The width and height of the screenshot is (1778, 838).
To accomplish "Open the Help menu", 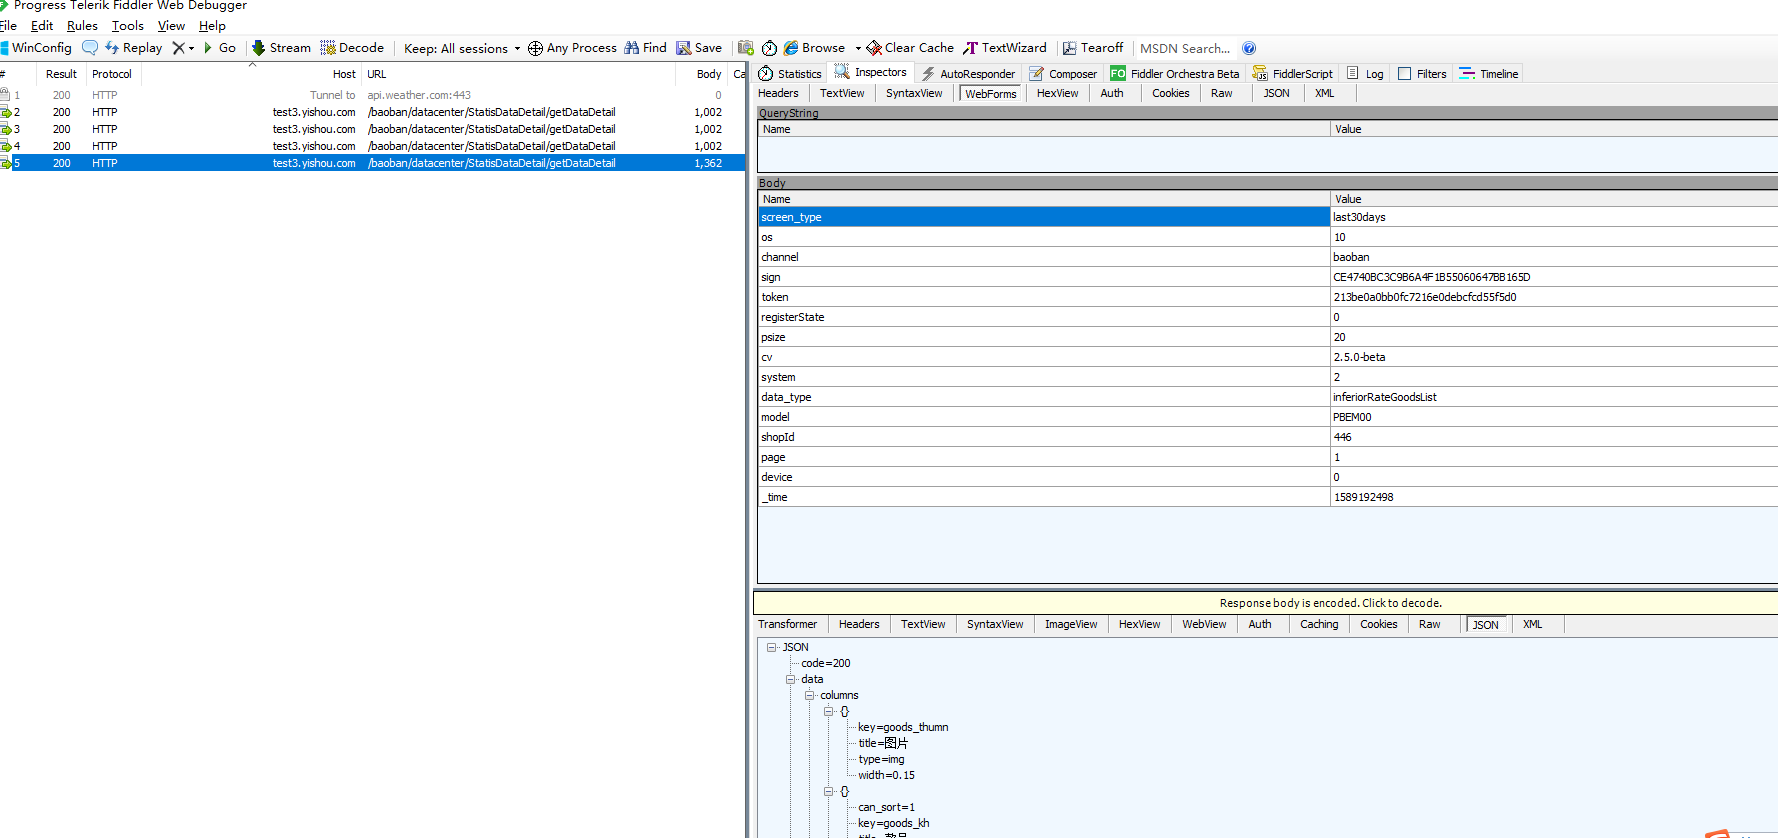I will point(212,26).
